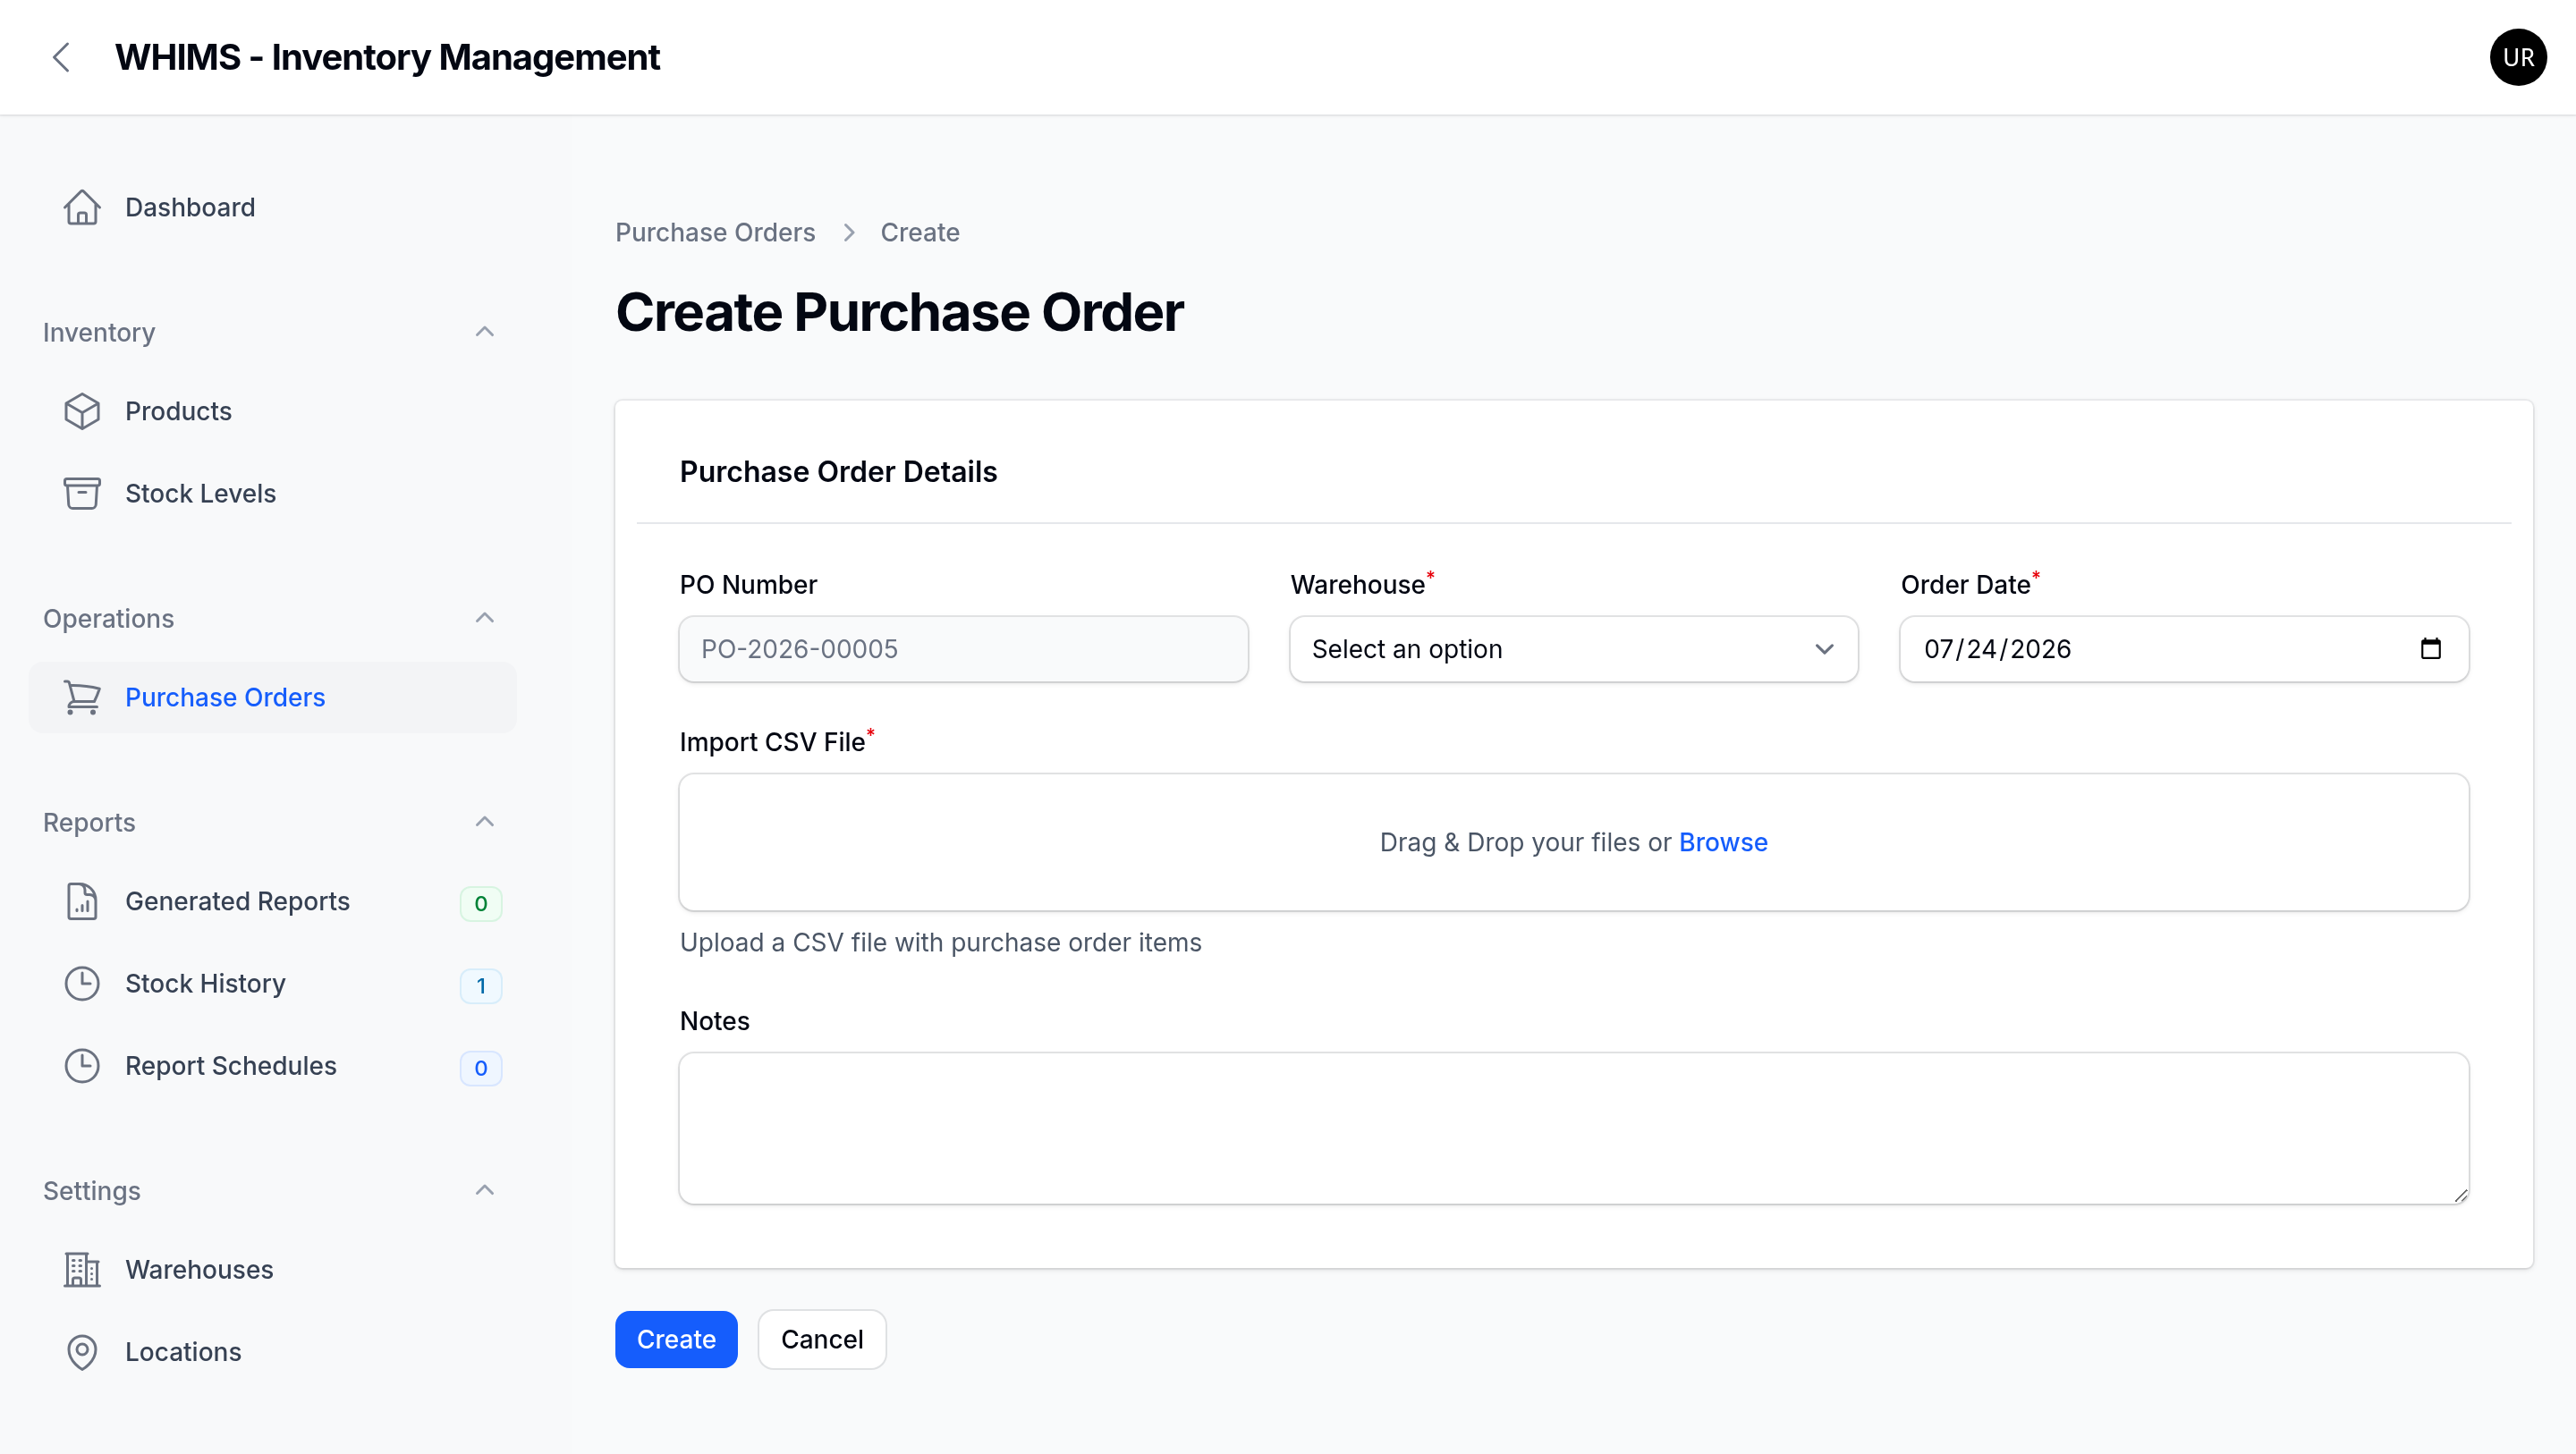Open the Warehouse select dropdown

1573,649
